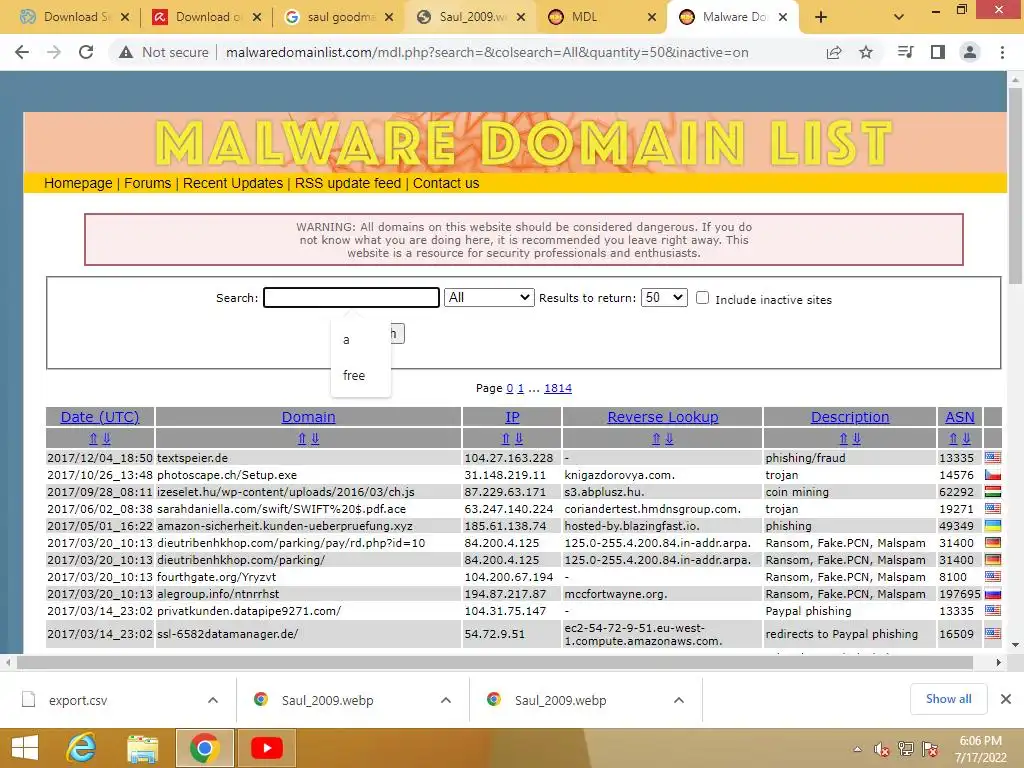Expand options for export.csv download
Image resolution: width=1024 pixels, height=768 pixels.
coord(213,700)
